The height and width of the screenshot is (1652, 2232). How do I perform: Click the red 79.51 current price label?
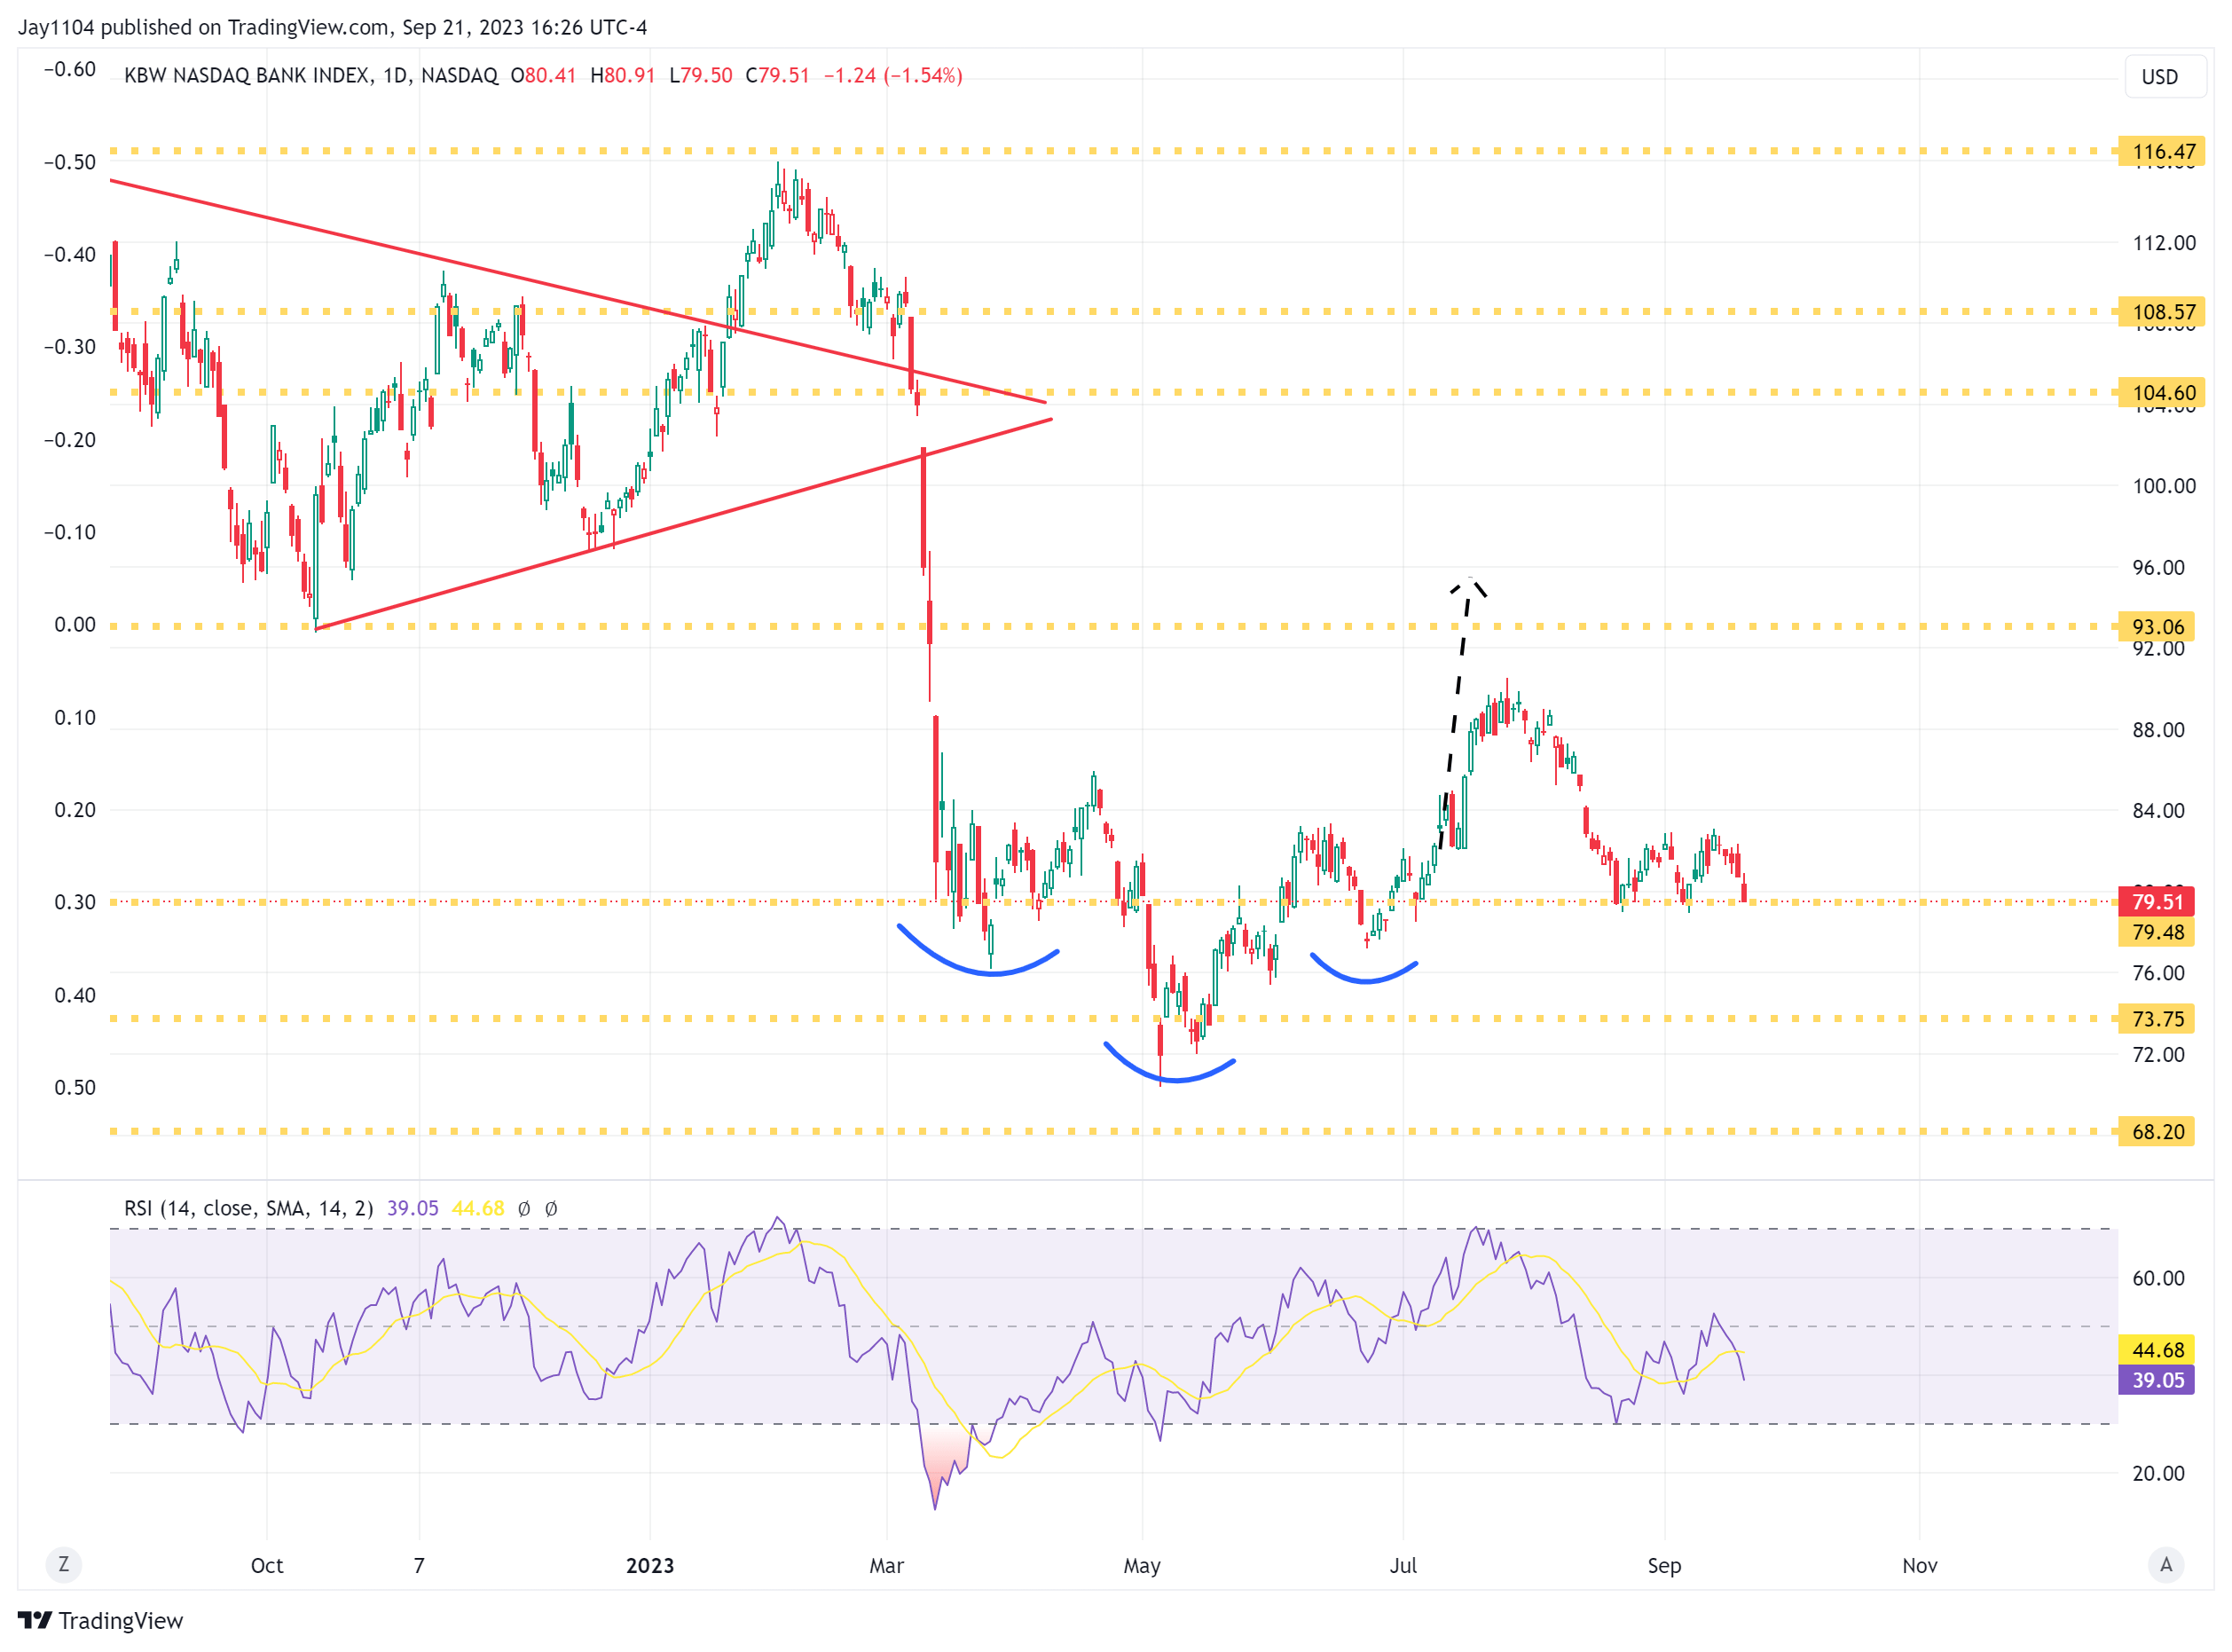point(2156,902)
